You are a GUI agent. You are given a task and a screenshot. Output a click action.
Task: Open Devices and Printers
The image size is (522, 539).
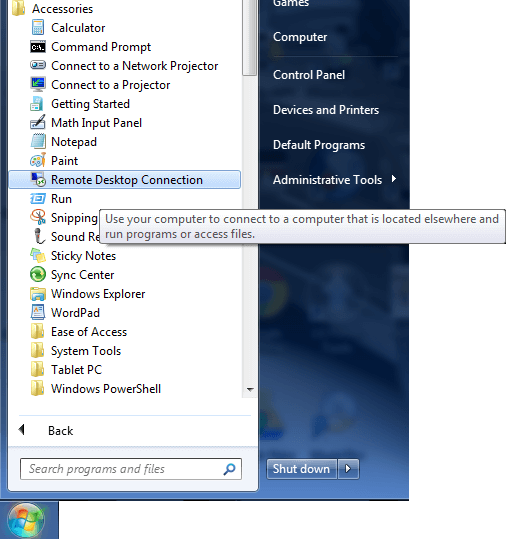(326, 110)
